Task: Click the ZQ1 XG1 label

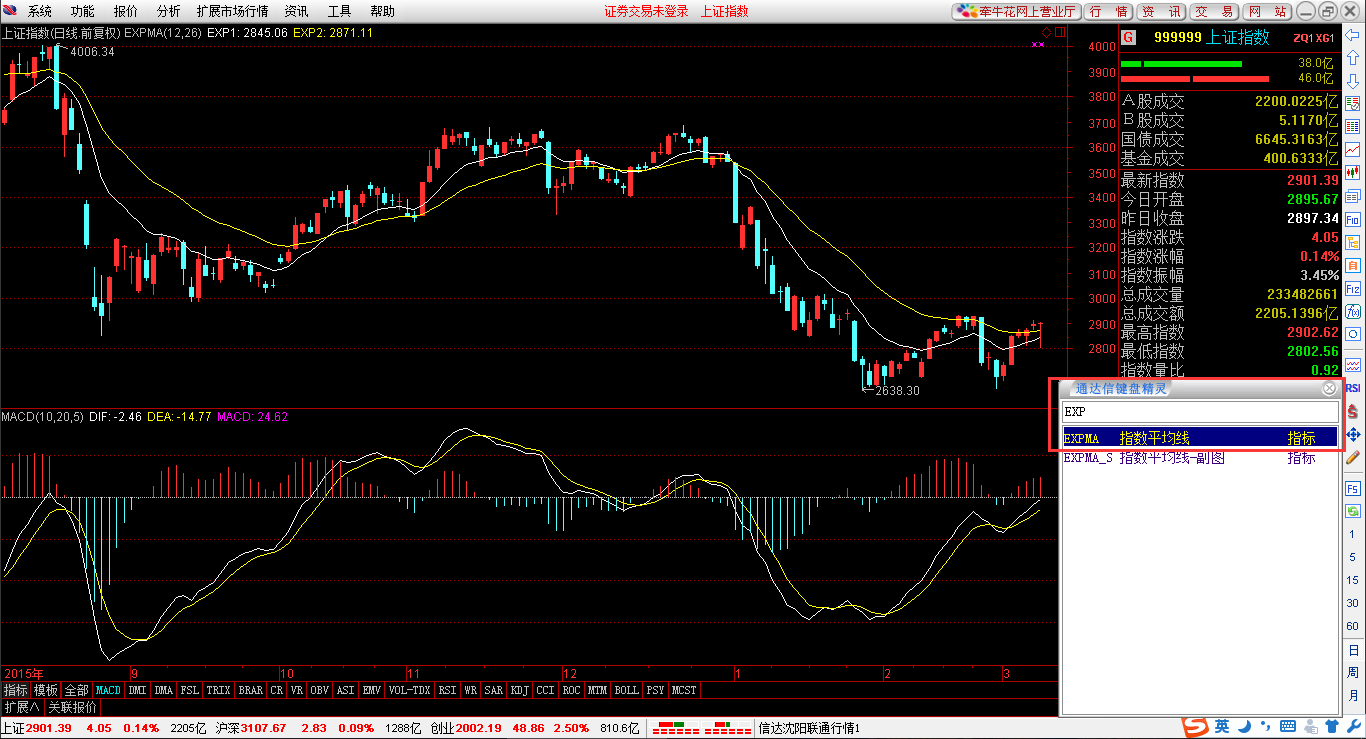Action: tap(1315, 38)
